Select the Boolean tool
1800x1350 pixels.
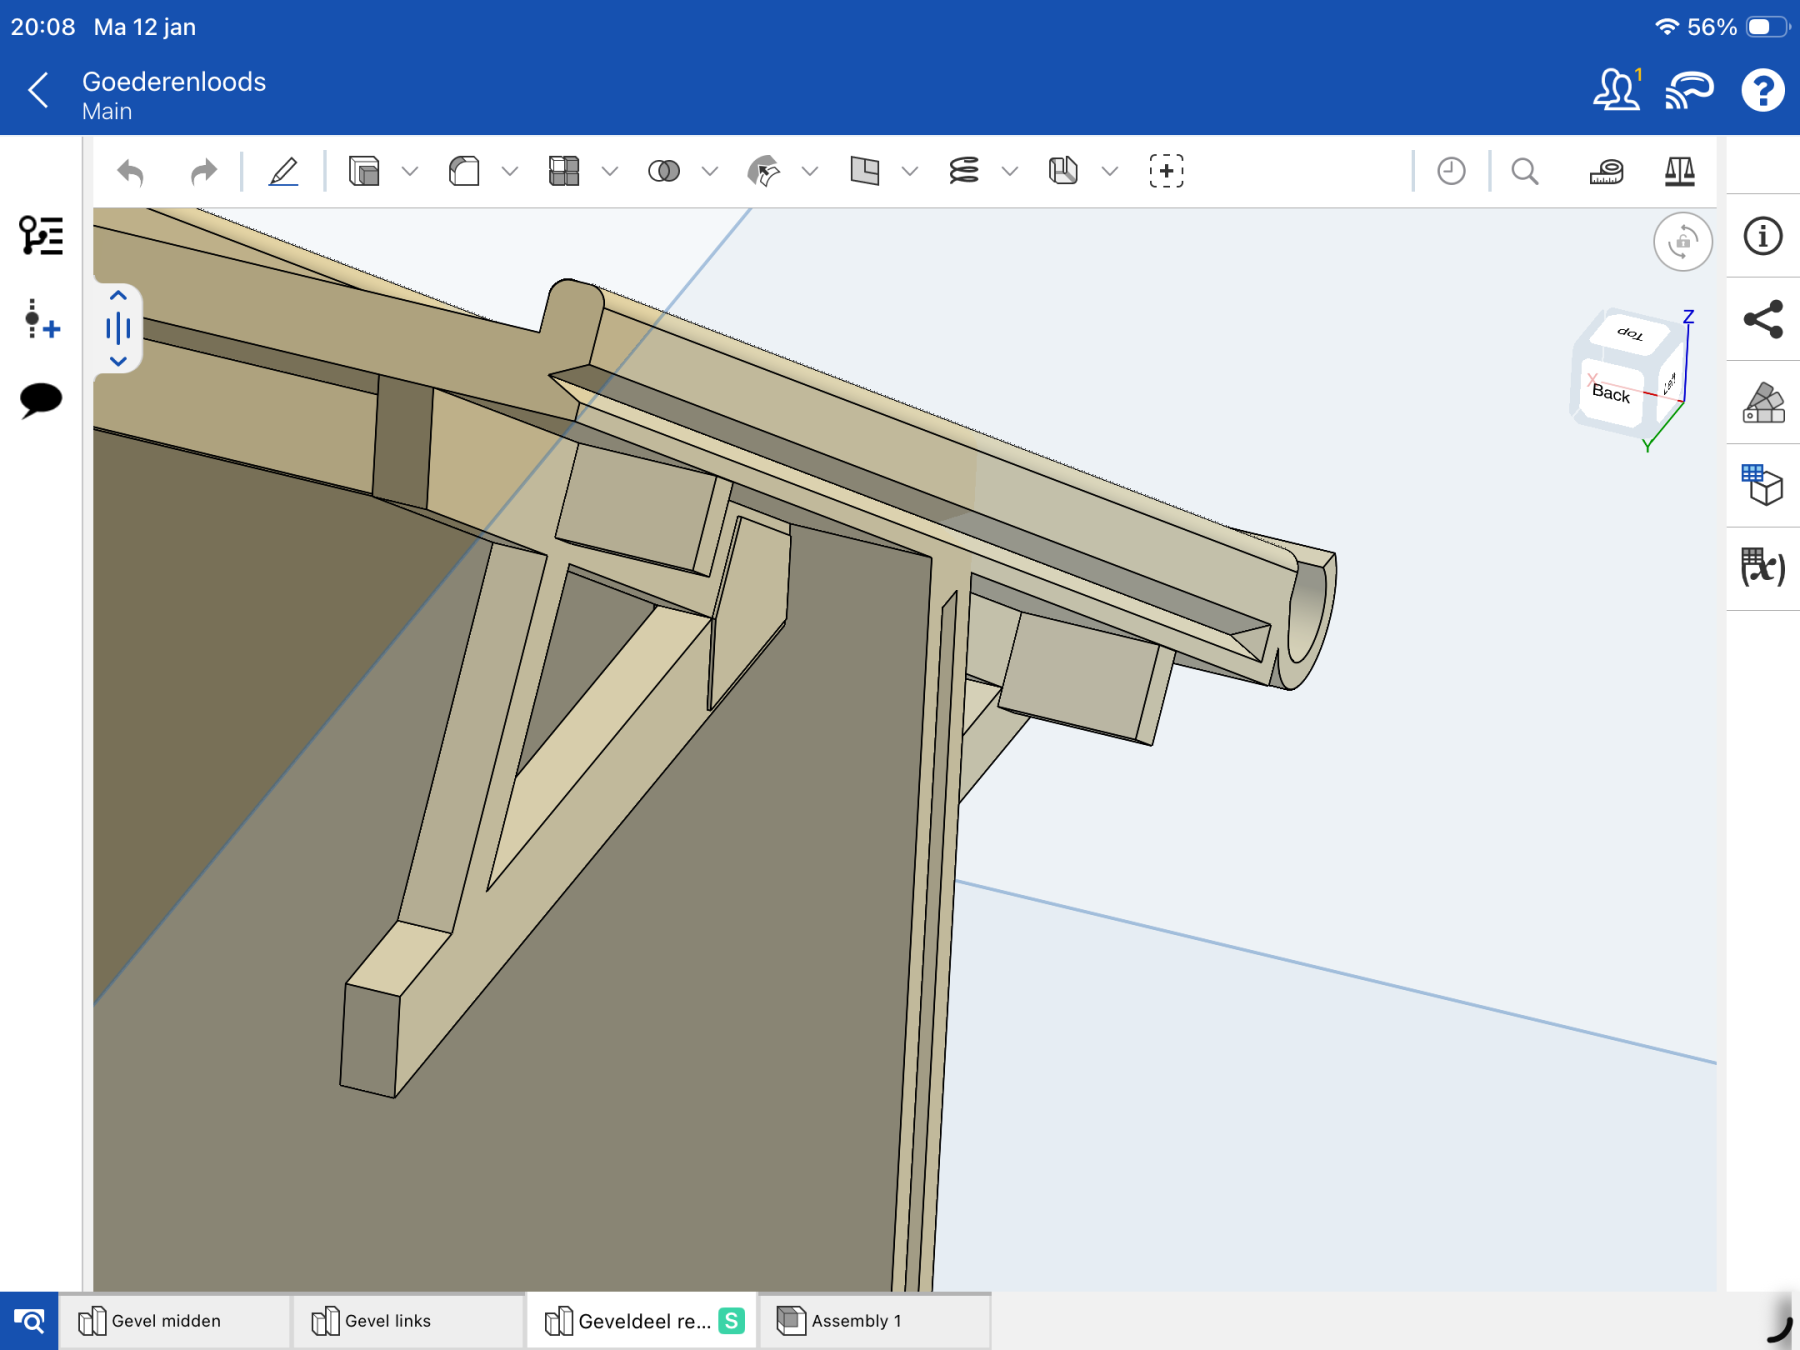(x=664, y=172)
